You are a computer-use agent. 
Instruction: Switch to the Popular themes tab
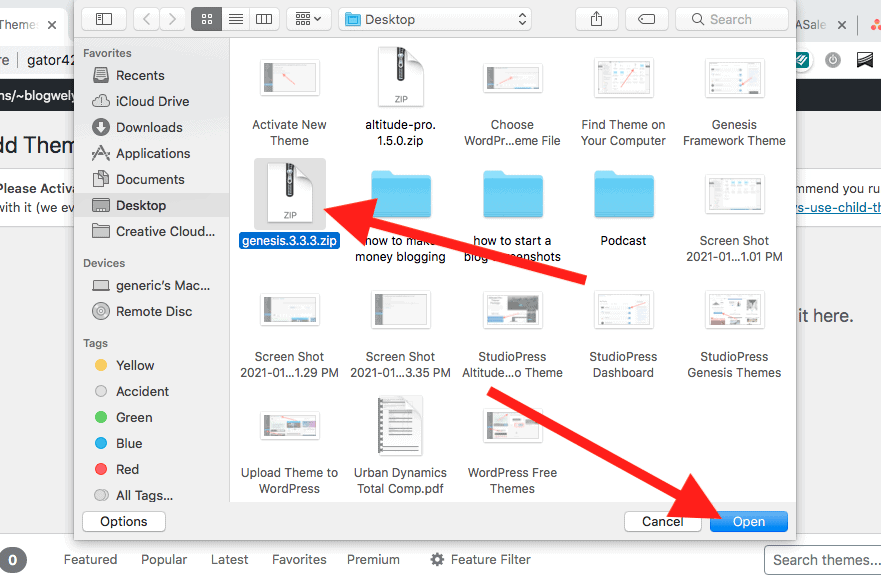pos(164,559)
